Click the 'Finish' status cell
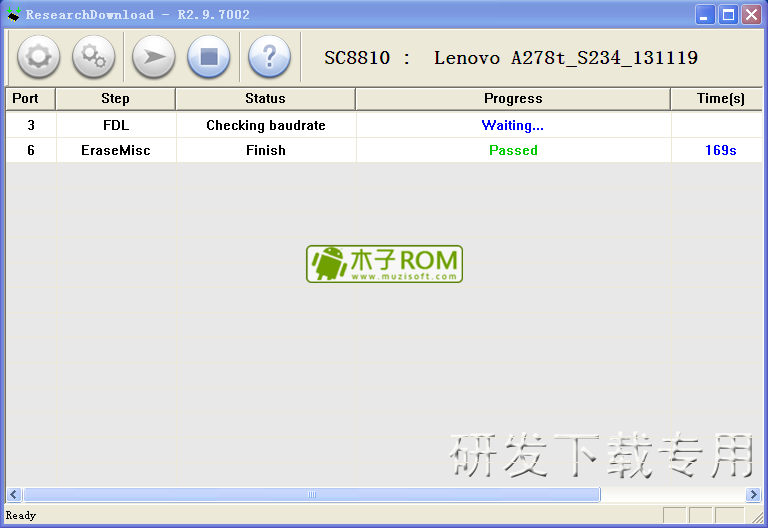 pyautogui.click(x=266, y=150)
